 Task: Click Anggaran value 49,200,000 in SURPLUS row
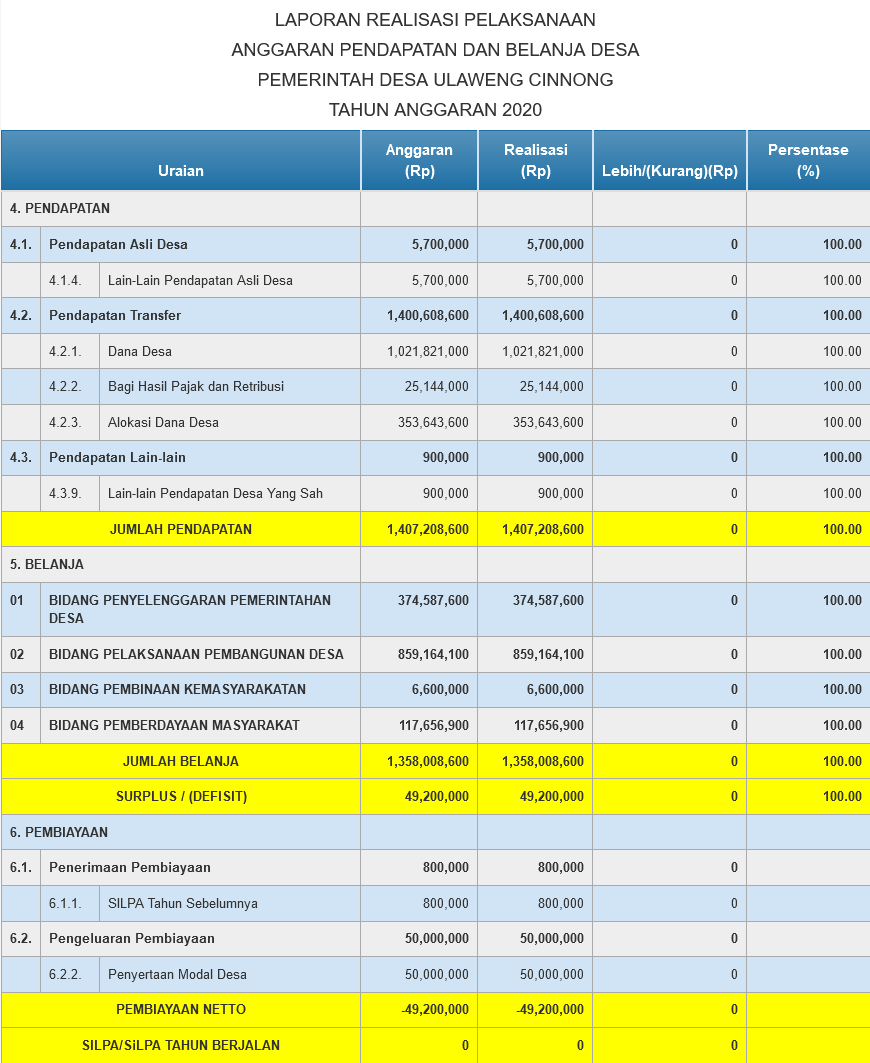click(x=437, y=797)
